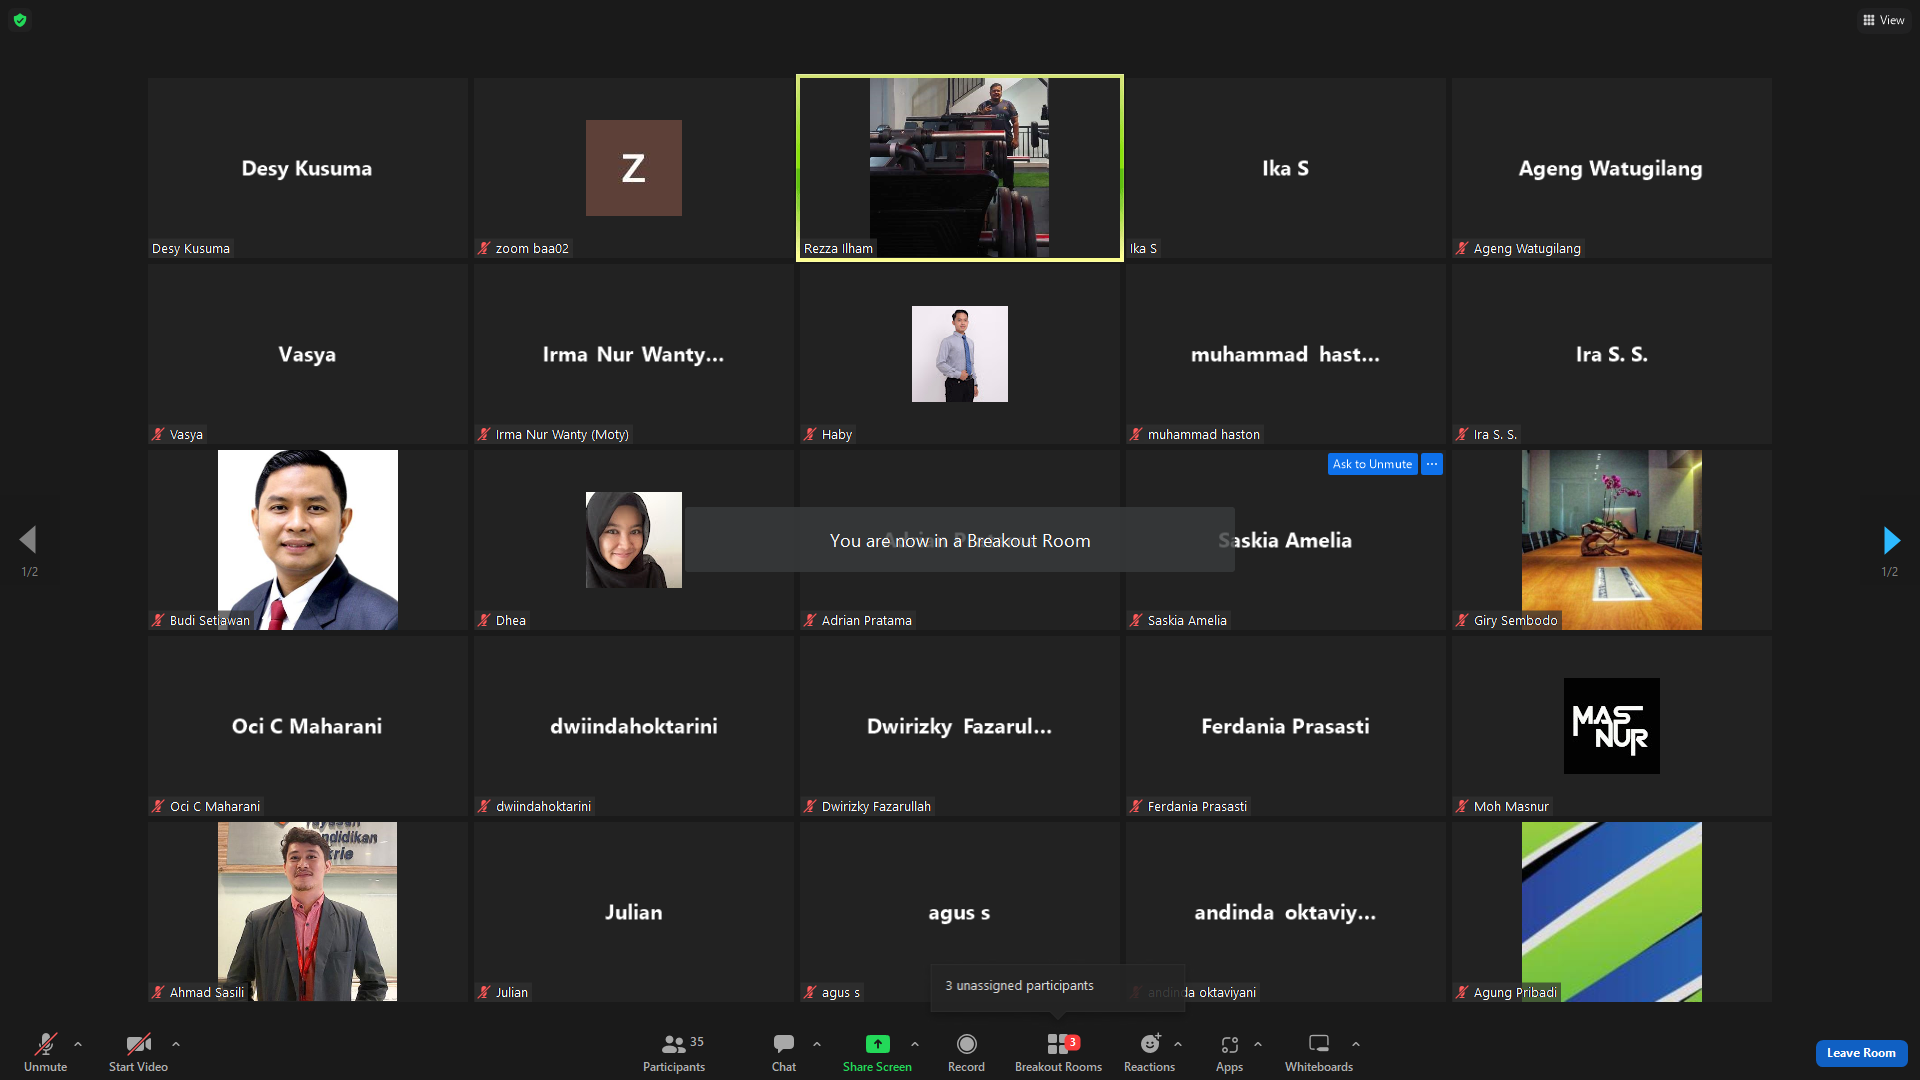
Task: Click Haby's profile picture
Action: pos(960,354)
